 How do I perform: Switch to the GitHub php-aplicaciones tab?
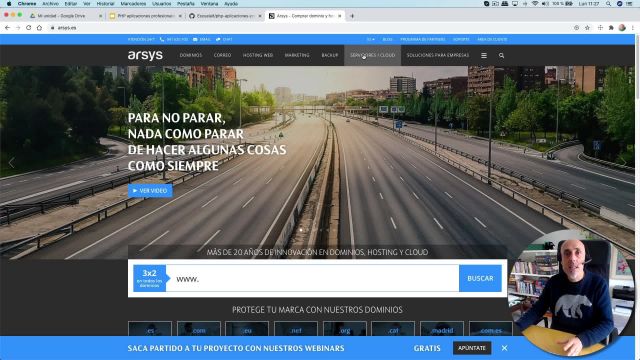coord(225,16)
